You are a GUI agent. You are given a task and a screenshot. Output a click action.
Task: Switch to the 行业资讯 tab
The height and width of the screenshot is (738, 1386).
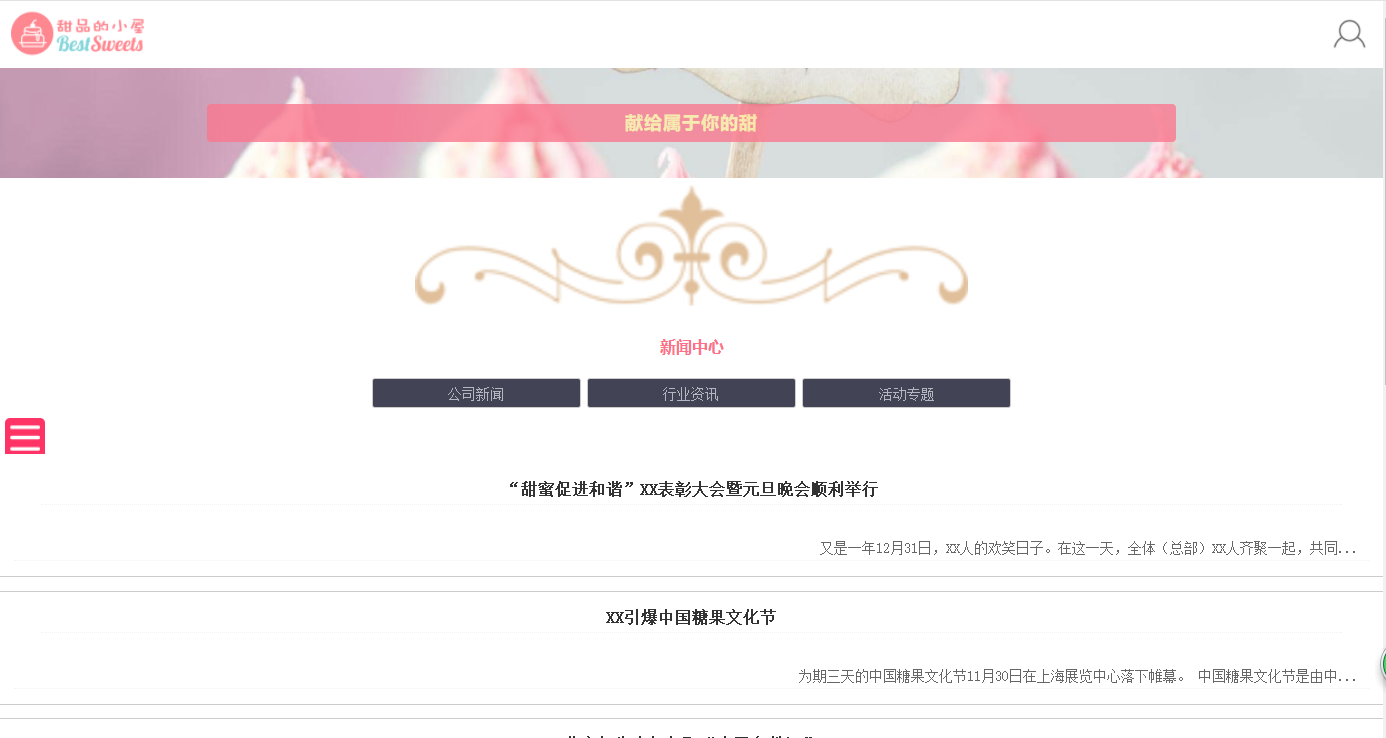[x=691, y=393]
